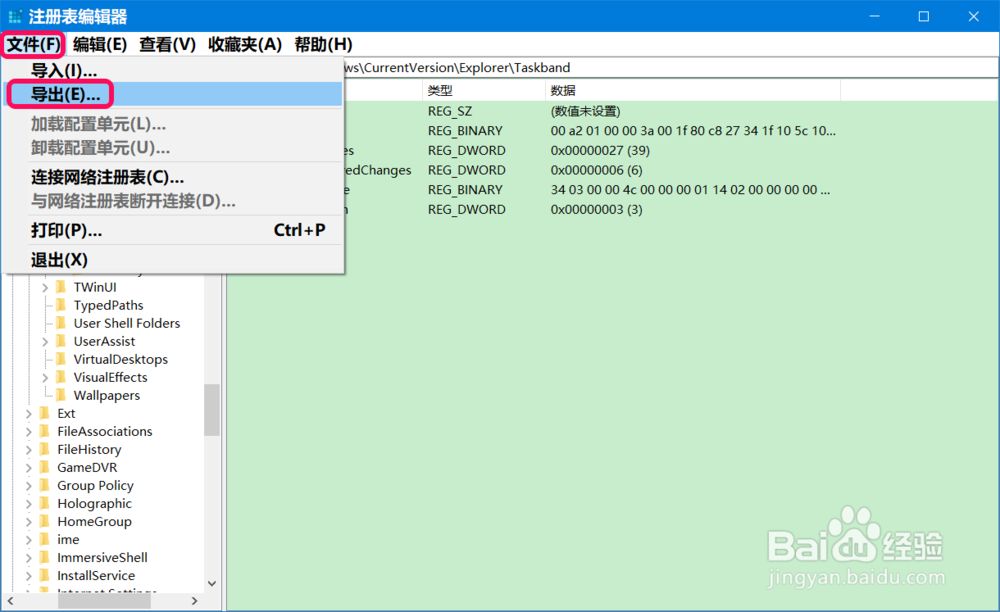Click the GameDVR folder icon
This screenshot has width=1000, height=612.
tap(43, 467)
